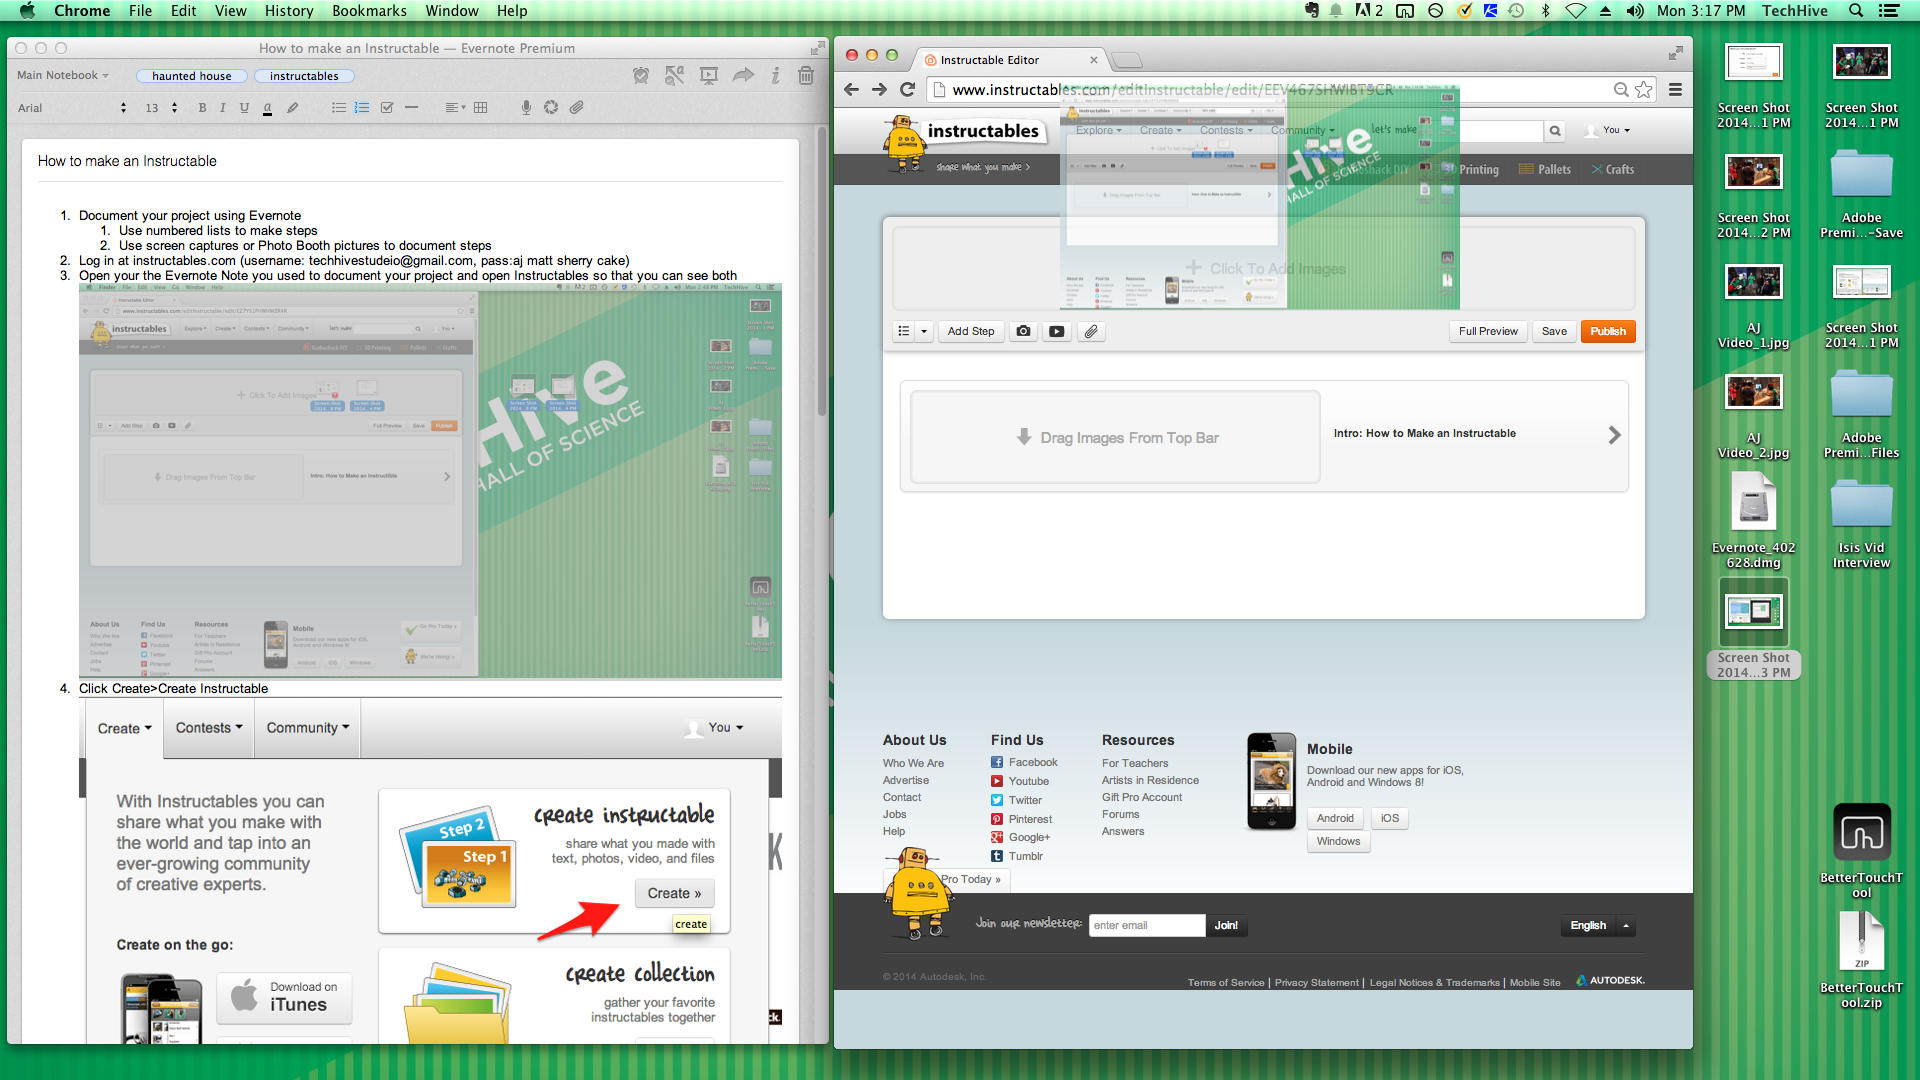
Task: Open the Evernote text color swatch
Action: pyautogui.click(x=267, y=107)
